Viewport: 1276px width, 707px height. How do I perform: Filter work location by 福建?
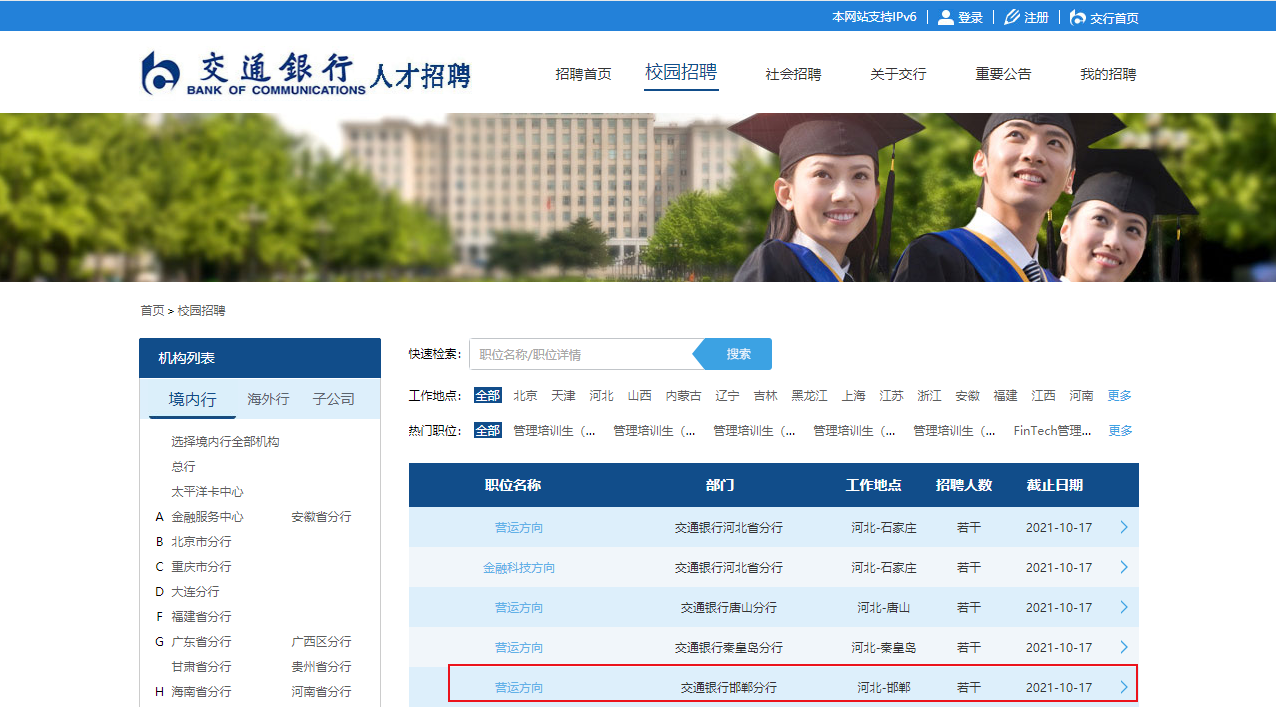click(x=1006, y=396)
